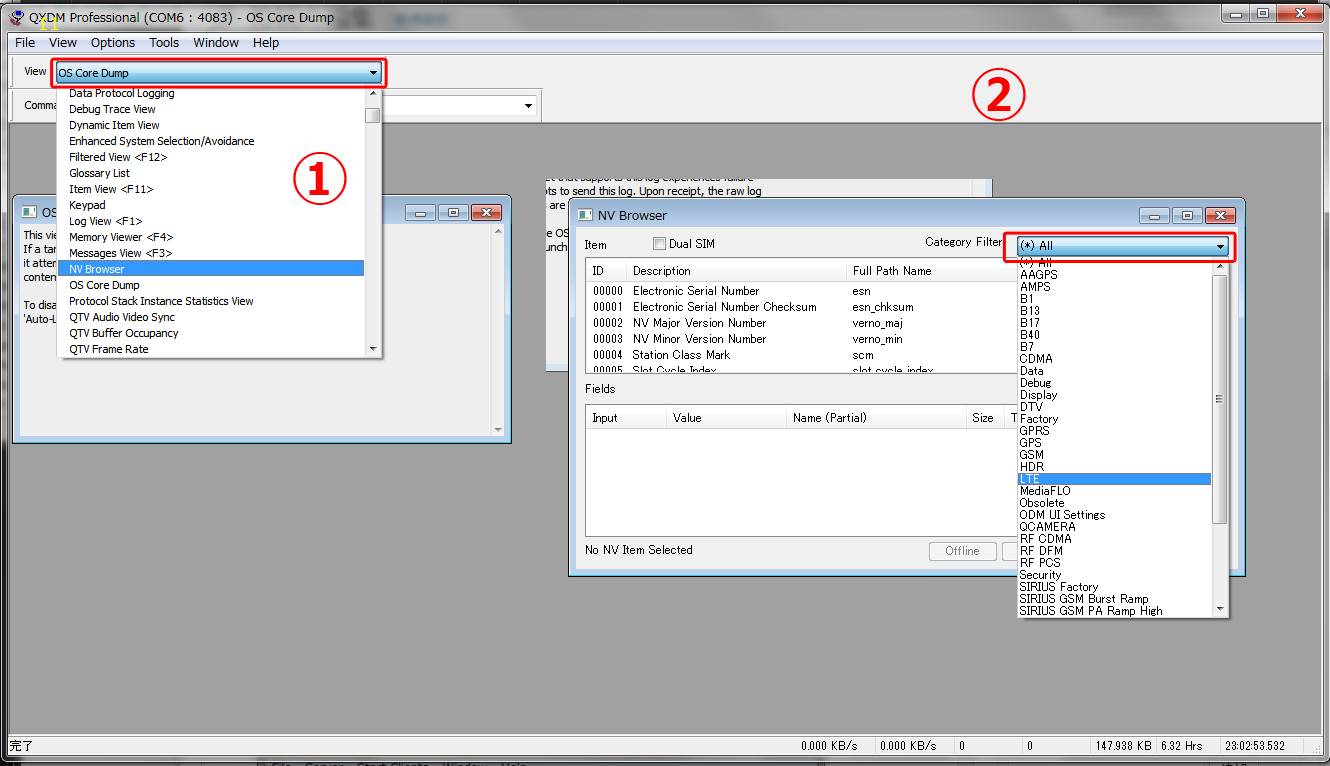Screen dimensions: 1330x766
Task: Select QTV Audio Video Sync entry
Action: (x=122, y=317)
